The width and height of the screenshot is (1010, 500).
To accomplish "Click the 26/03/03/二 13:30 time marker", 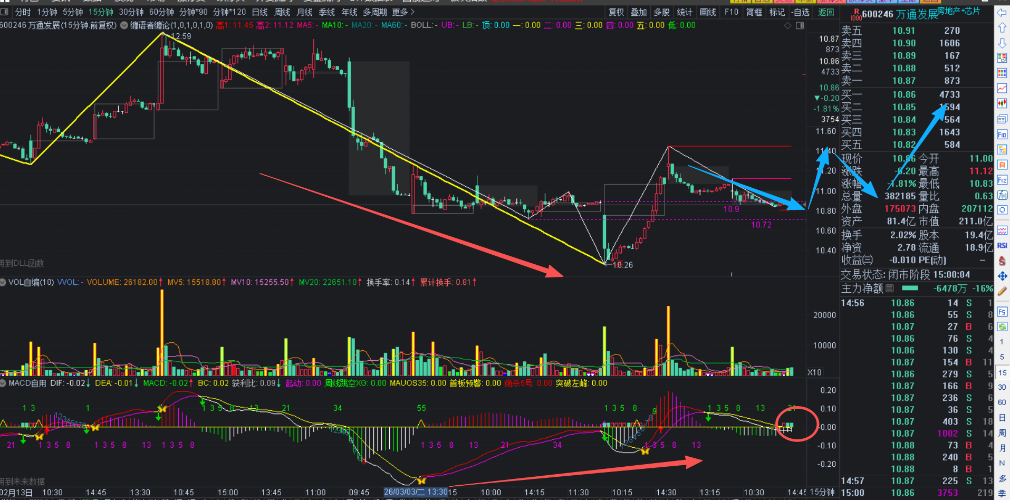I will (416, 492).
